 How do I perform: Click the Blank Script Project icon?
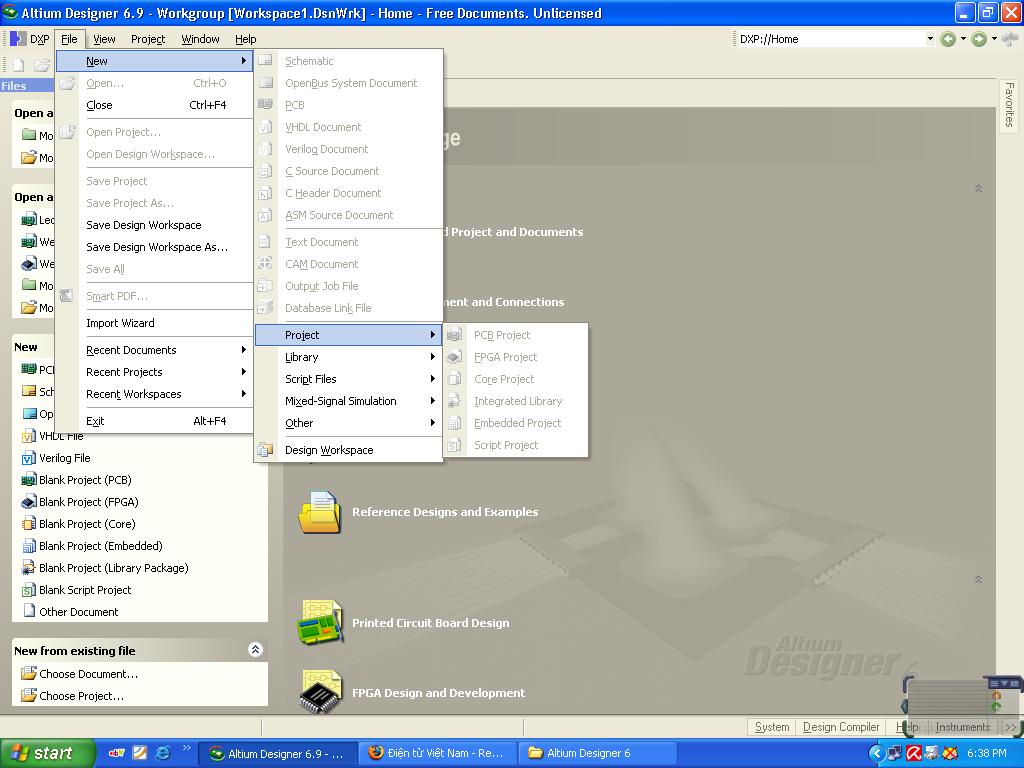tap(29, 590)
